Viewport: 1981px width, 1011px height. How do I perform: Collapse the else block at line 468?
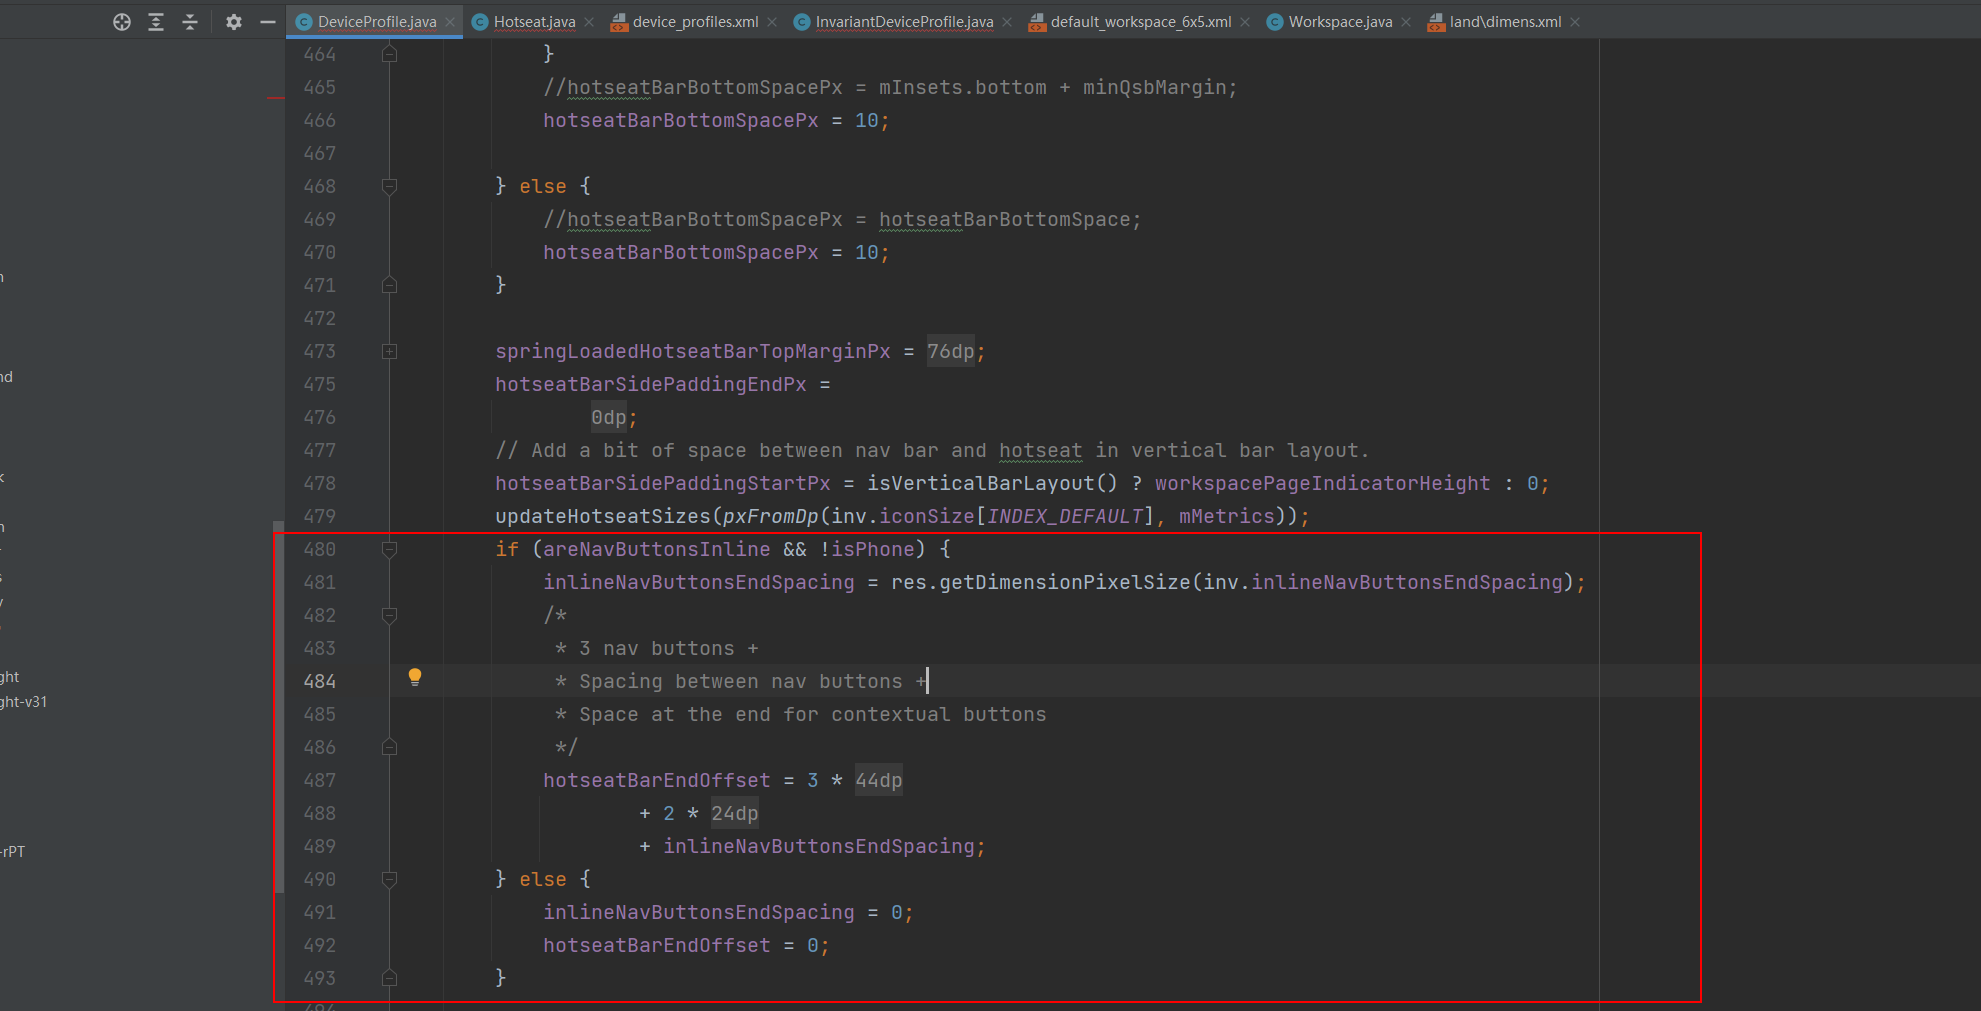(x=390, y=186)
